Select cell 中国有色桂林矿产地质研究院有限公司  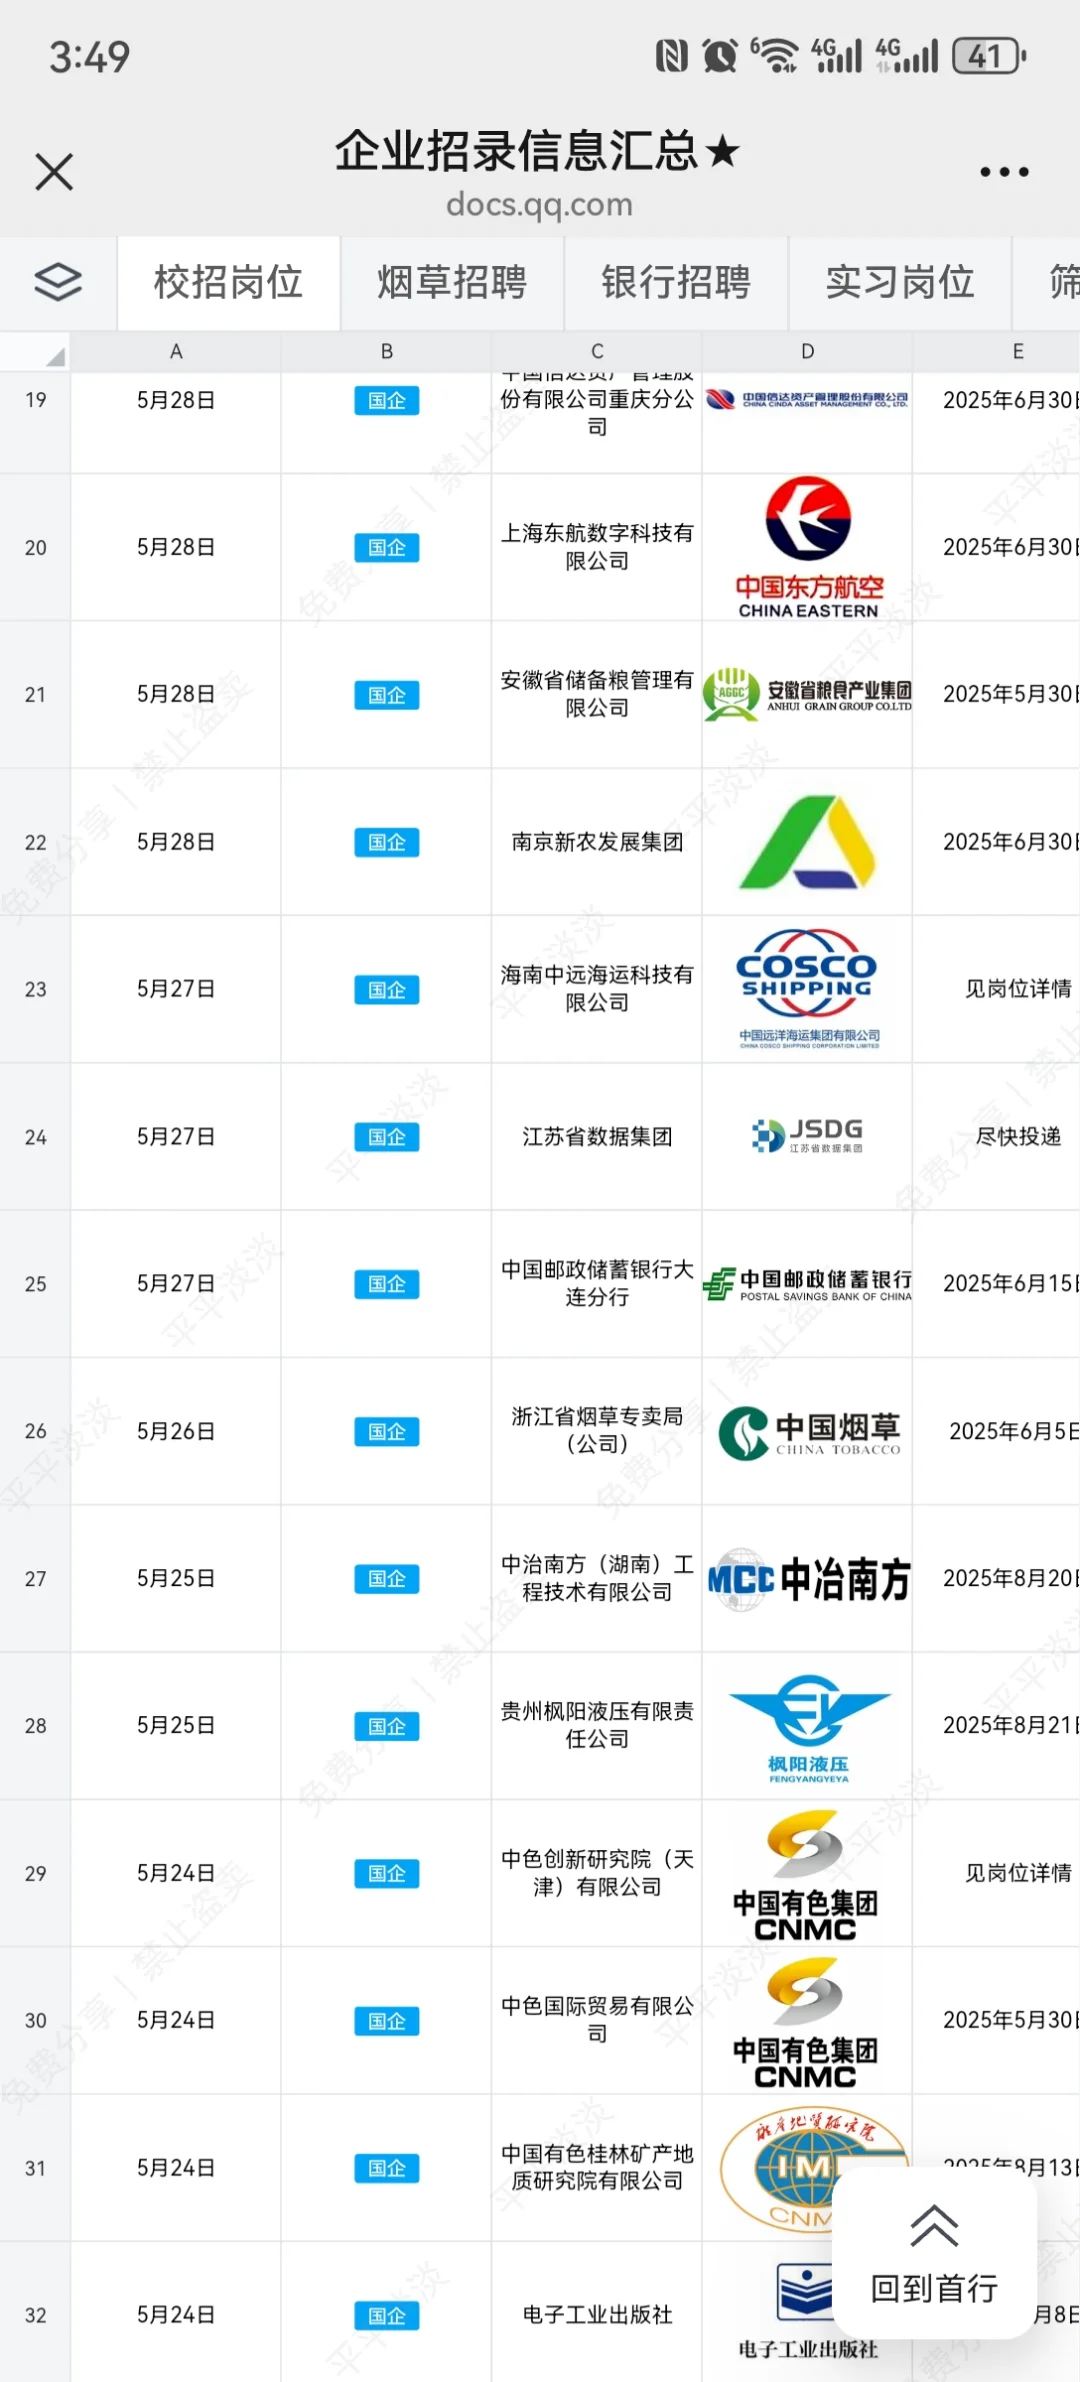pos(597,2168)
